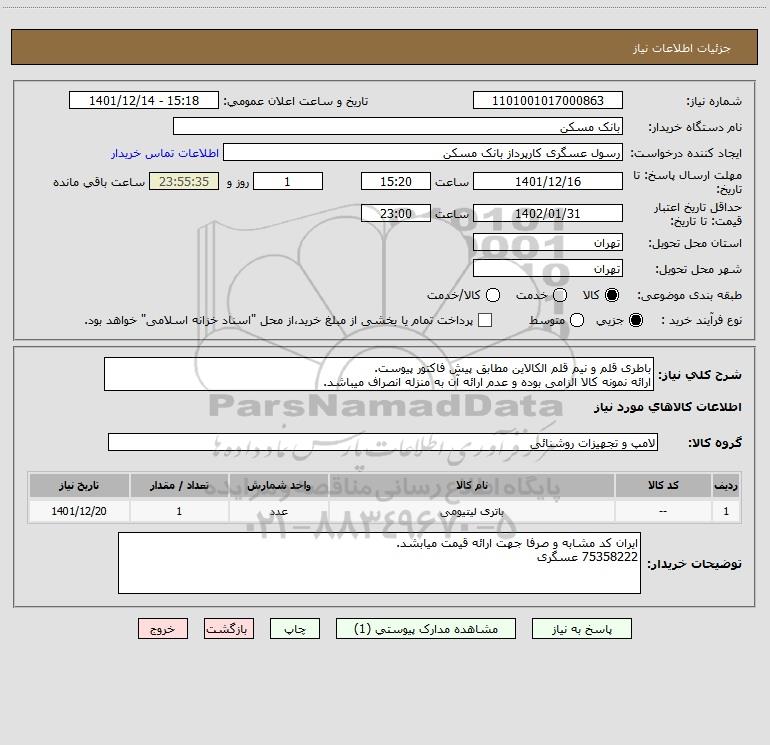Click the مشاهده مدارک پیوستی (1) button
The image size is (770, 745).
[426, 629]
